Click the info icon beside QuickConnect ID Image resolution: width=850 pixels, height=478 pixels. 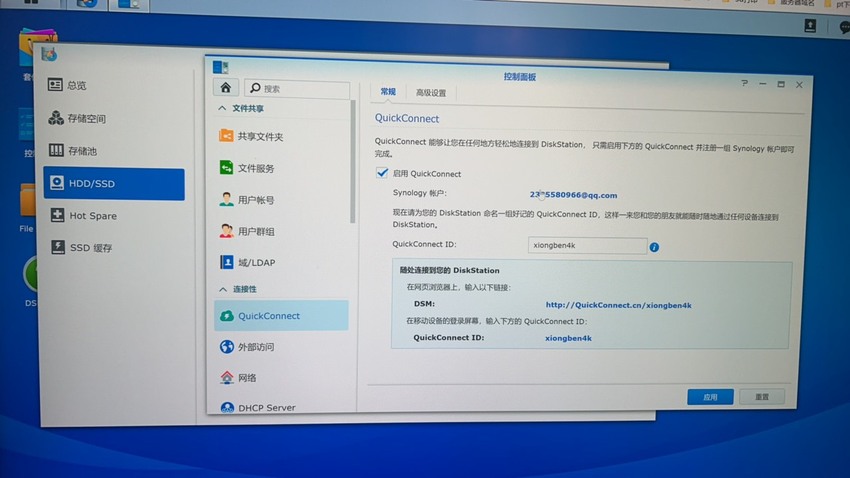[x=654, y=247]
